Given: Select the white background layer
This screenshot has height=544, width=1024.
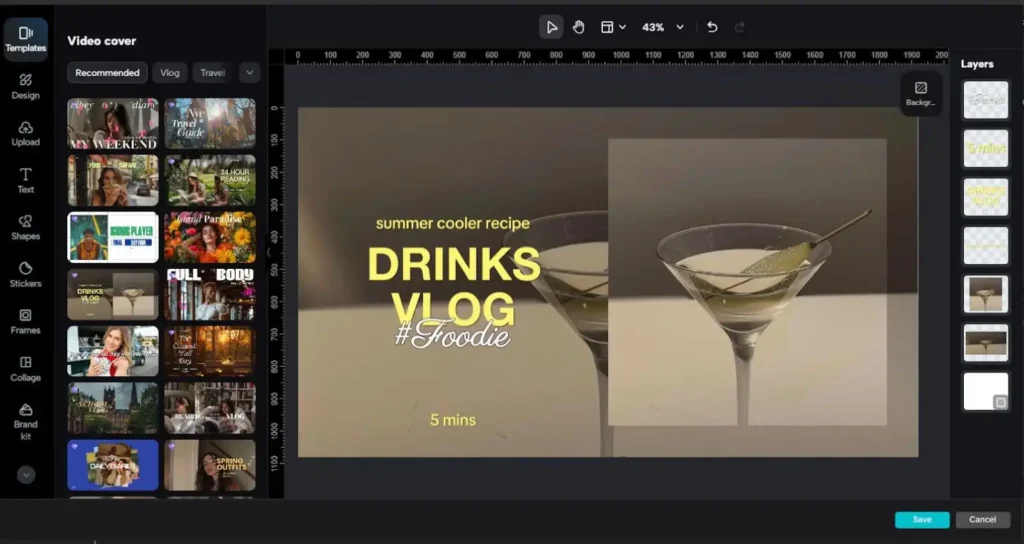Looking at the screenshot, I should 985,391.
